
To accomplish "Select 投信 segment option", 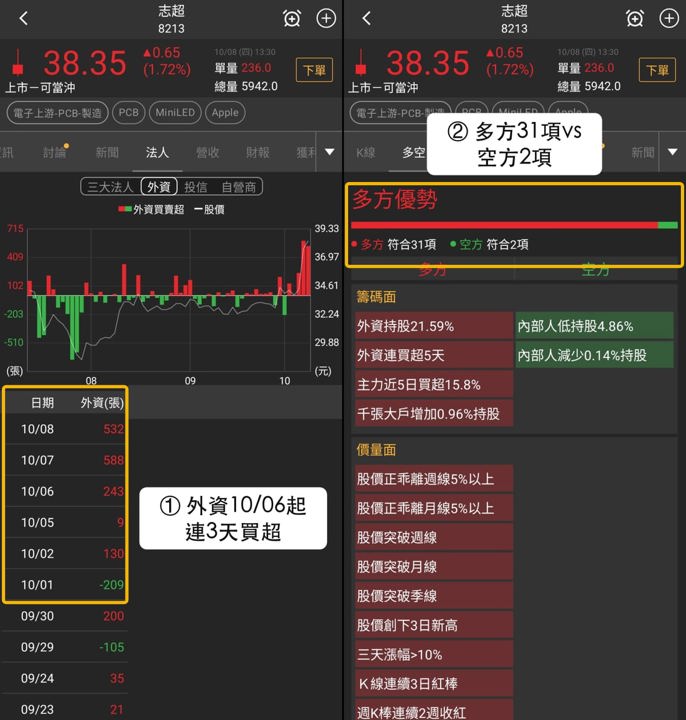I will pyautogui.click(x=196, y=187).
